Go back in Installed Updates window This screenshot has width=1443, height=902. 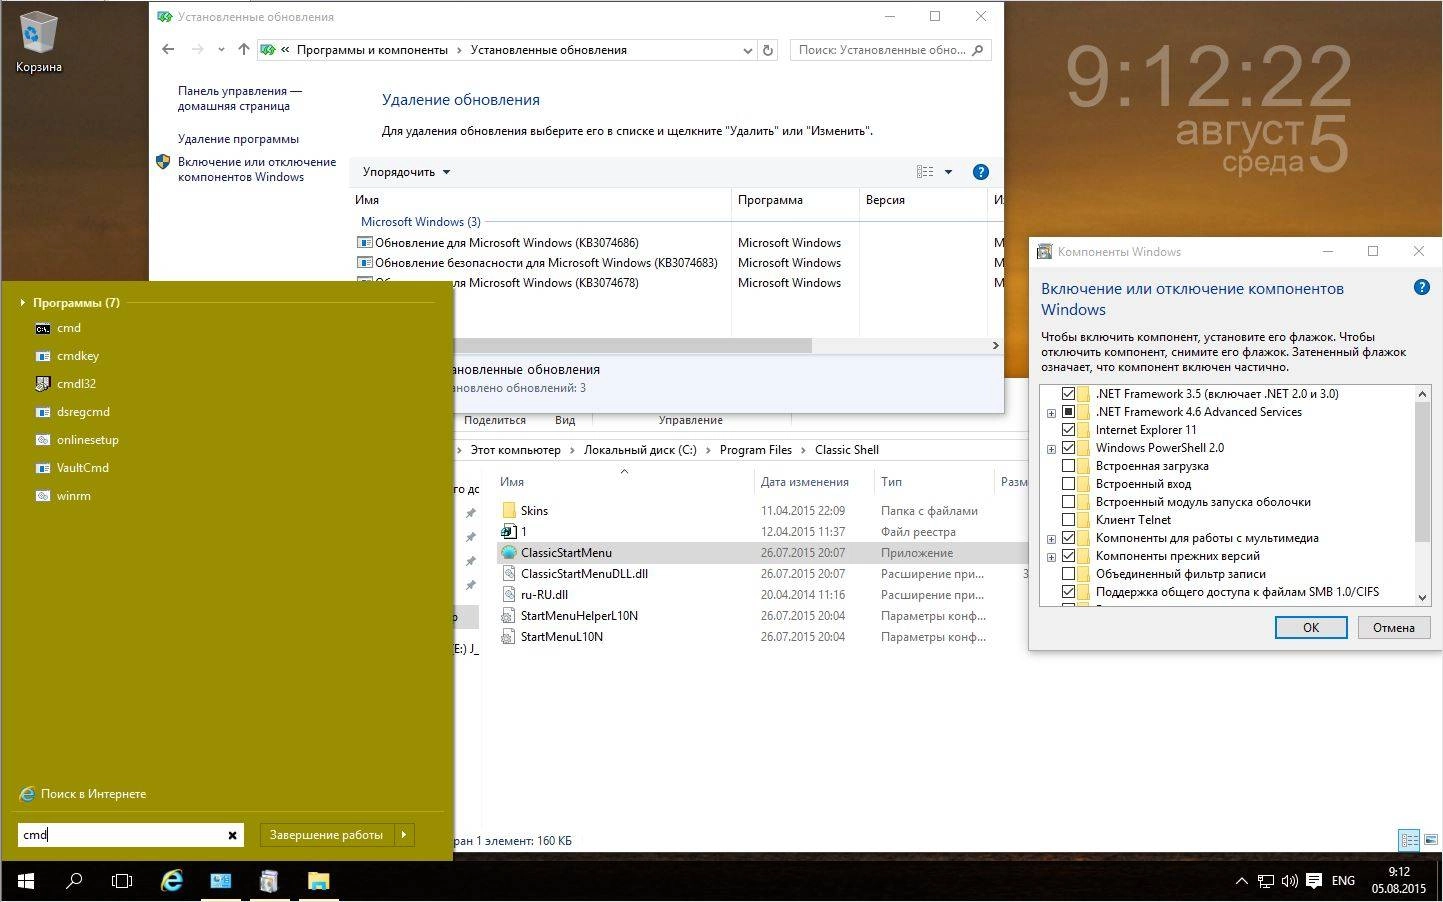pyautogui.click(x=168, y=50)
